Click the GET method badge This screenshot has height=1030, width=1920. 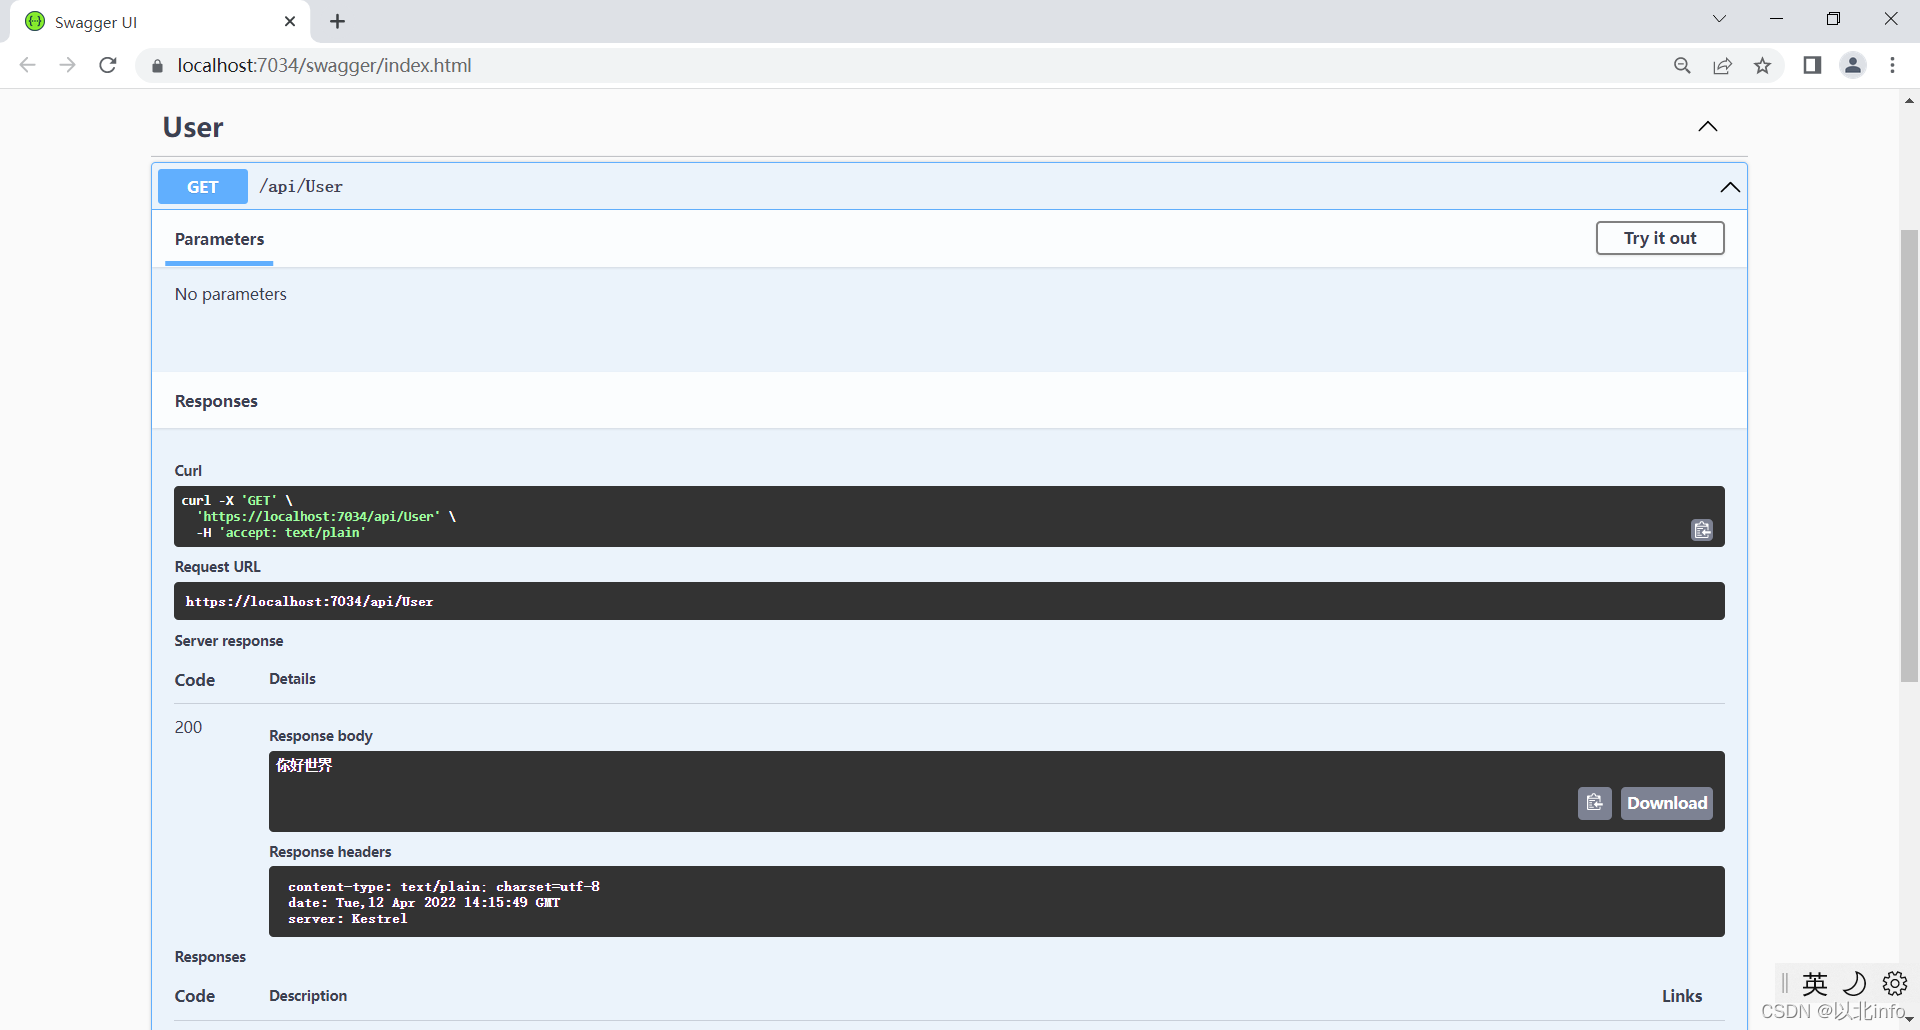(x=203, y=187)
